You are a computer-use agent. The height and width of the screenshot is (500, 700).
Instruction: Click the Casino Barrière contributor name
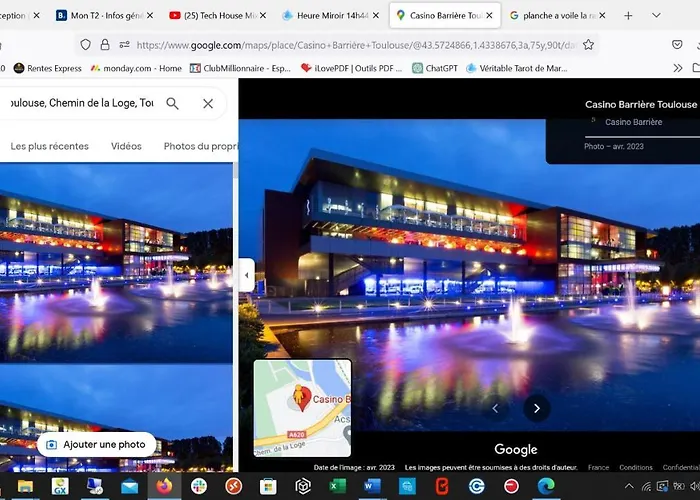click(633, 122)
